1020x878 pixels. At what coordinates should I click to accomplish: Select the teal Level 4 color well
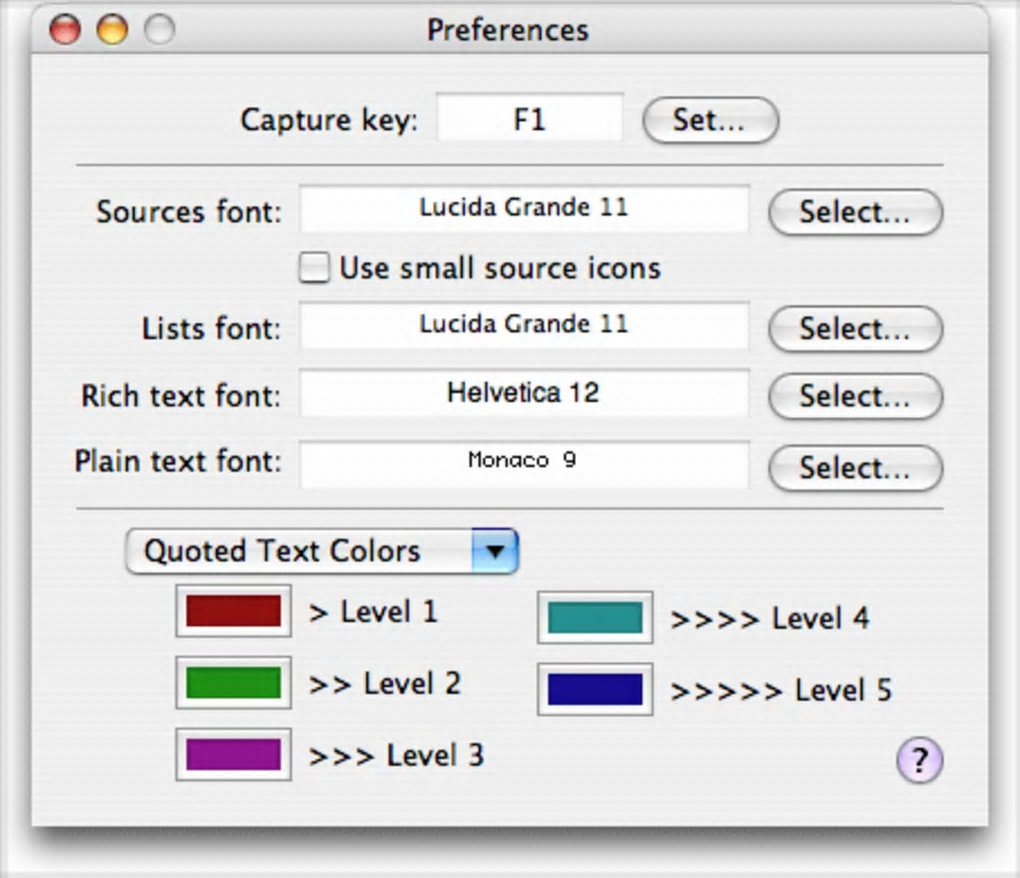coord(595,618)
